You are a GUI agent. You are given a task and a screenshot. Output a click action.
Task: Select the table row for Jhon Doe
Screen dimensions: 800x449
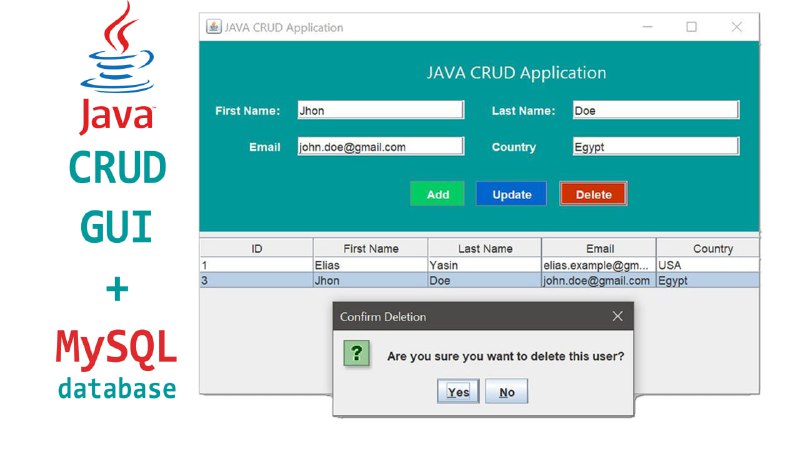tap(479, 280)
